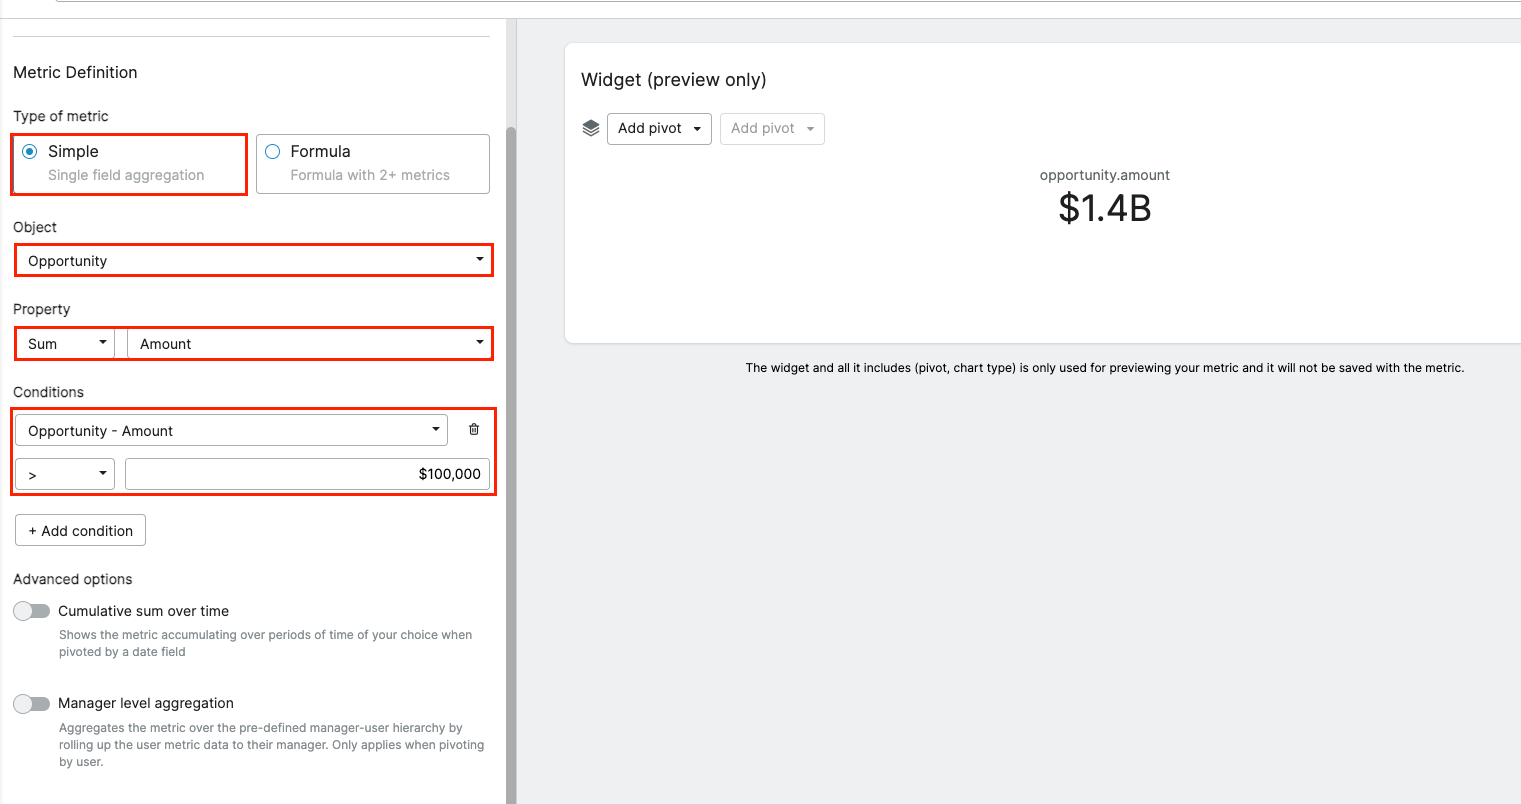
Task: Change the greater-than operator dropdown
Action: (65, 474)
